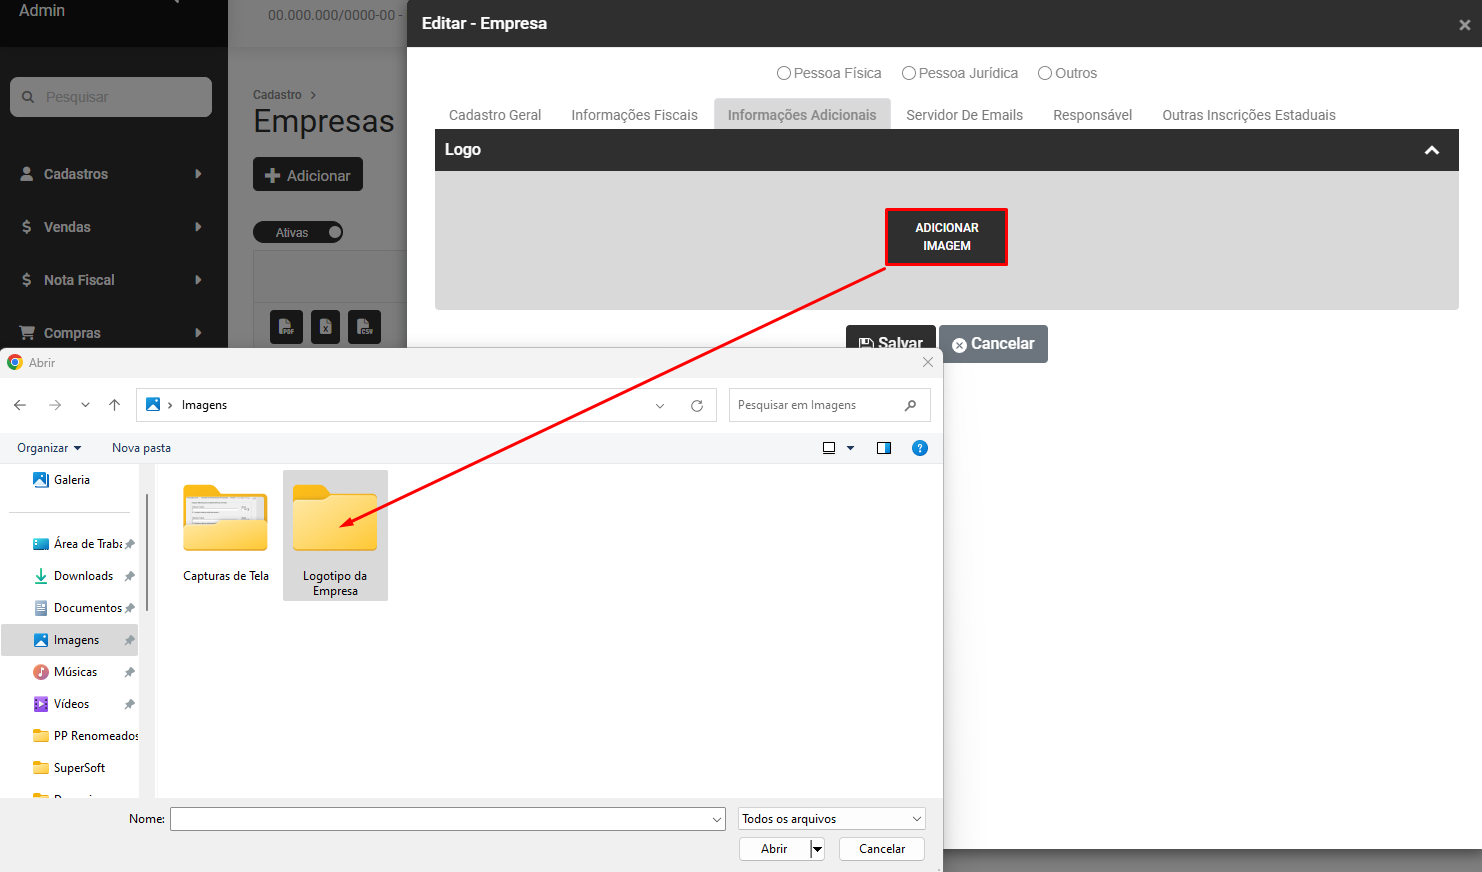Viewport: 1482px width, 872px height.
Task: Select the Capturas de Tela folder
Action: [226, 533]
